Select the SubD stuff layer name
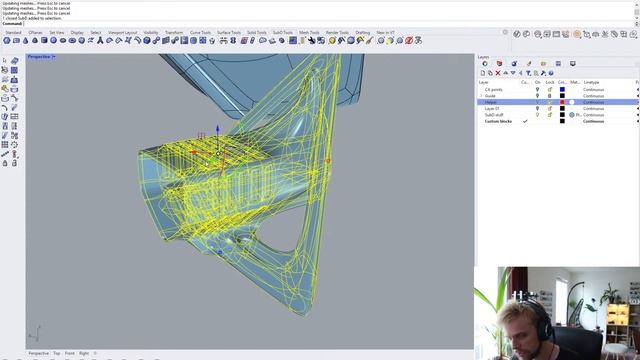 tap(494, 115)
